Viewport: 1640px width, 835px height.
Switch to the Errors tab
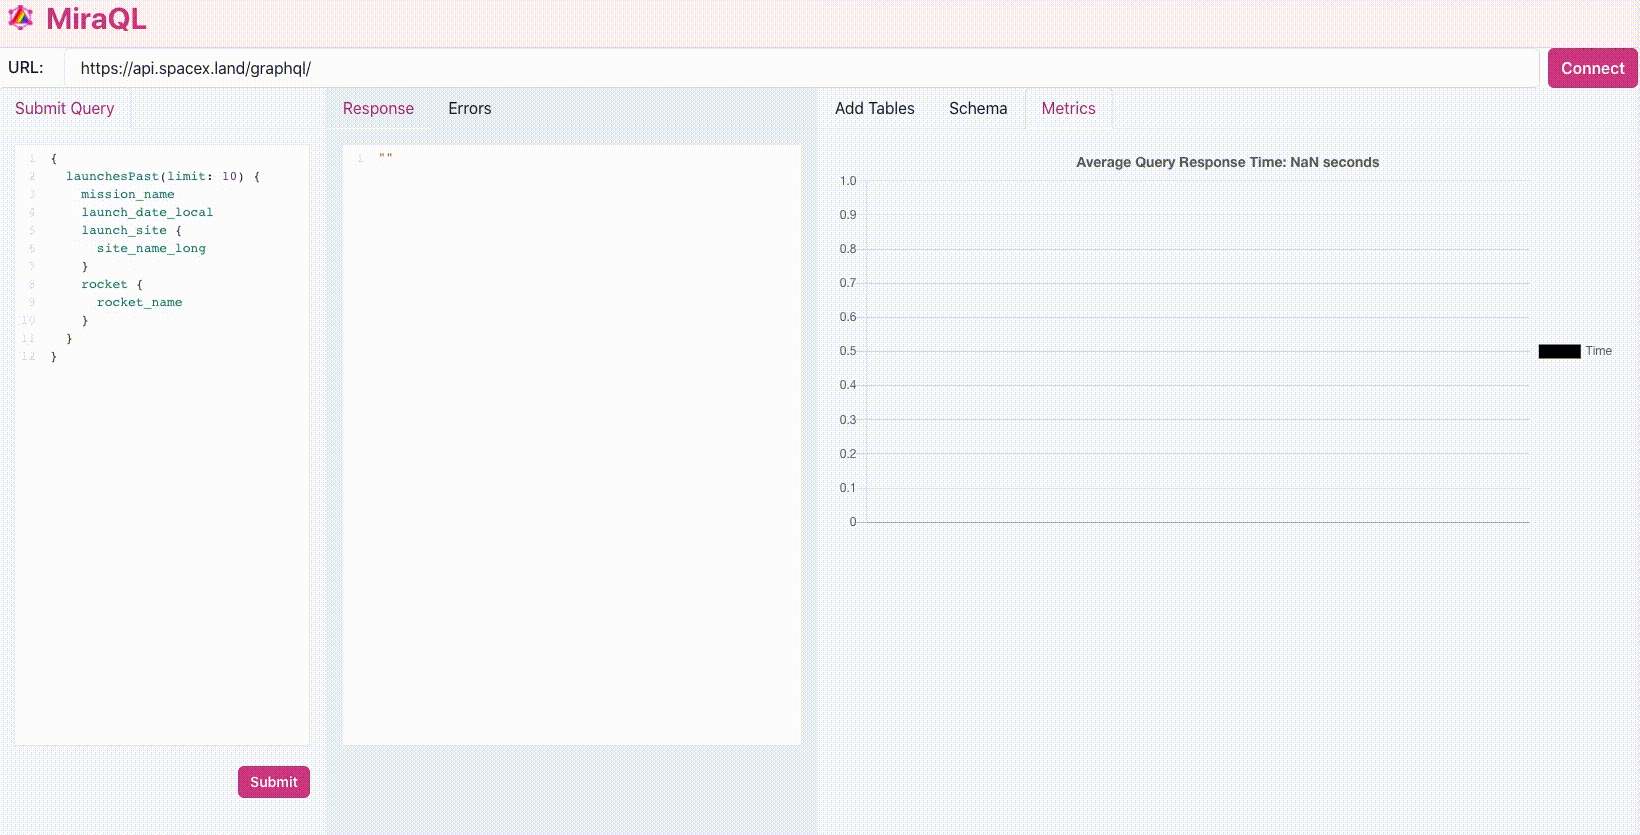[x=469, y=108]
